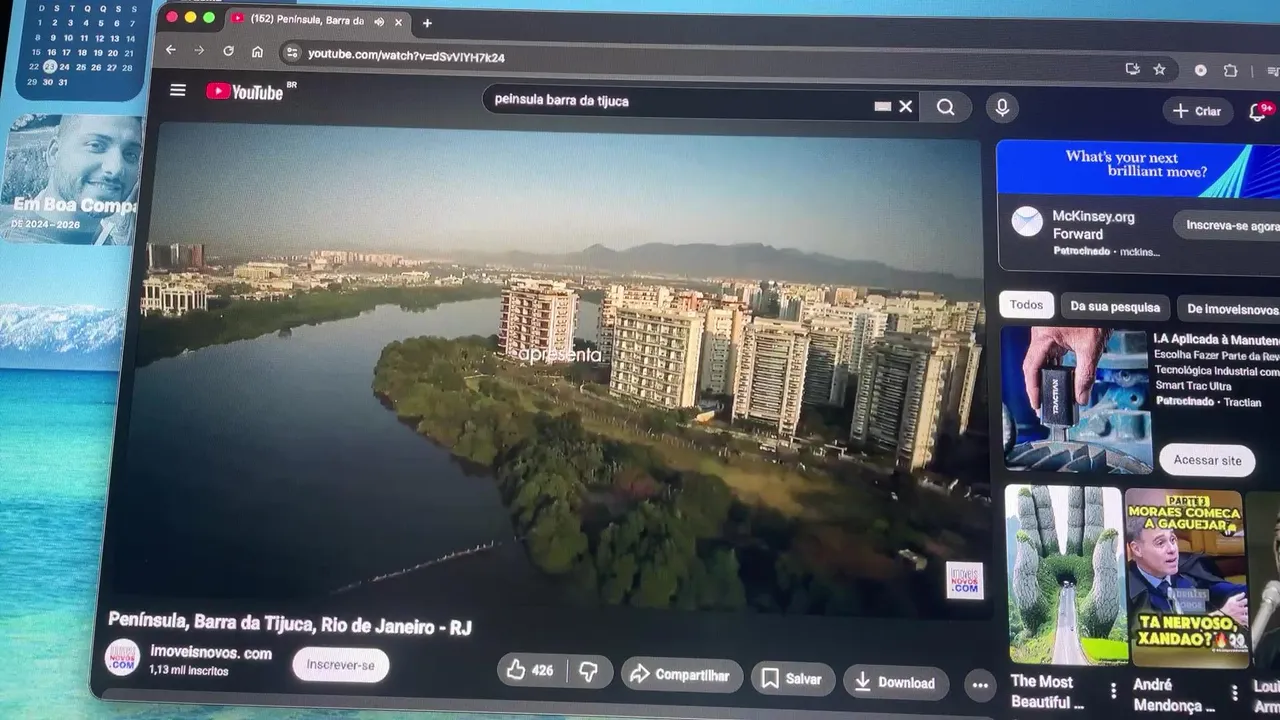Open the Chrome extensions puzzle icon

(x=1230, y=71)
